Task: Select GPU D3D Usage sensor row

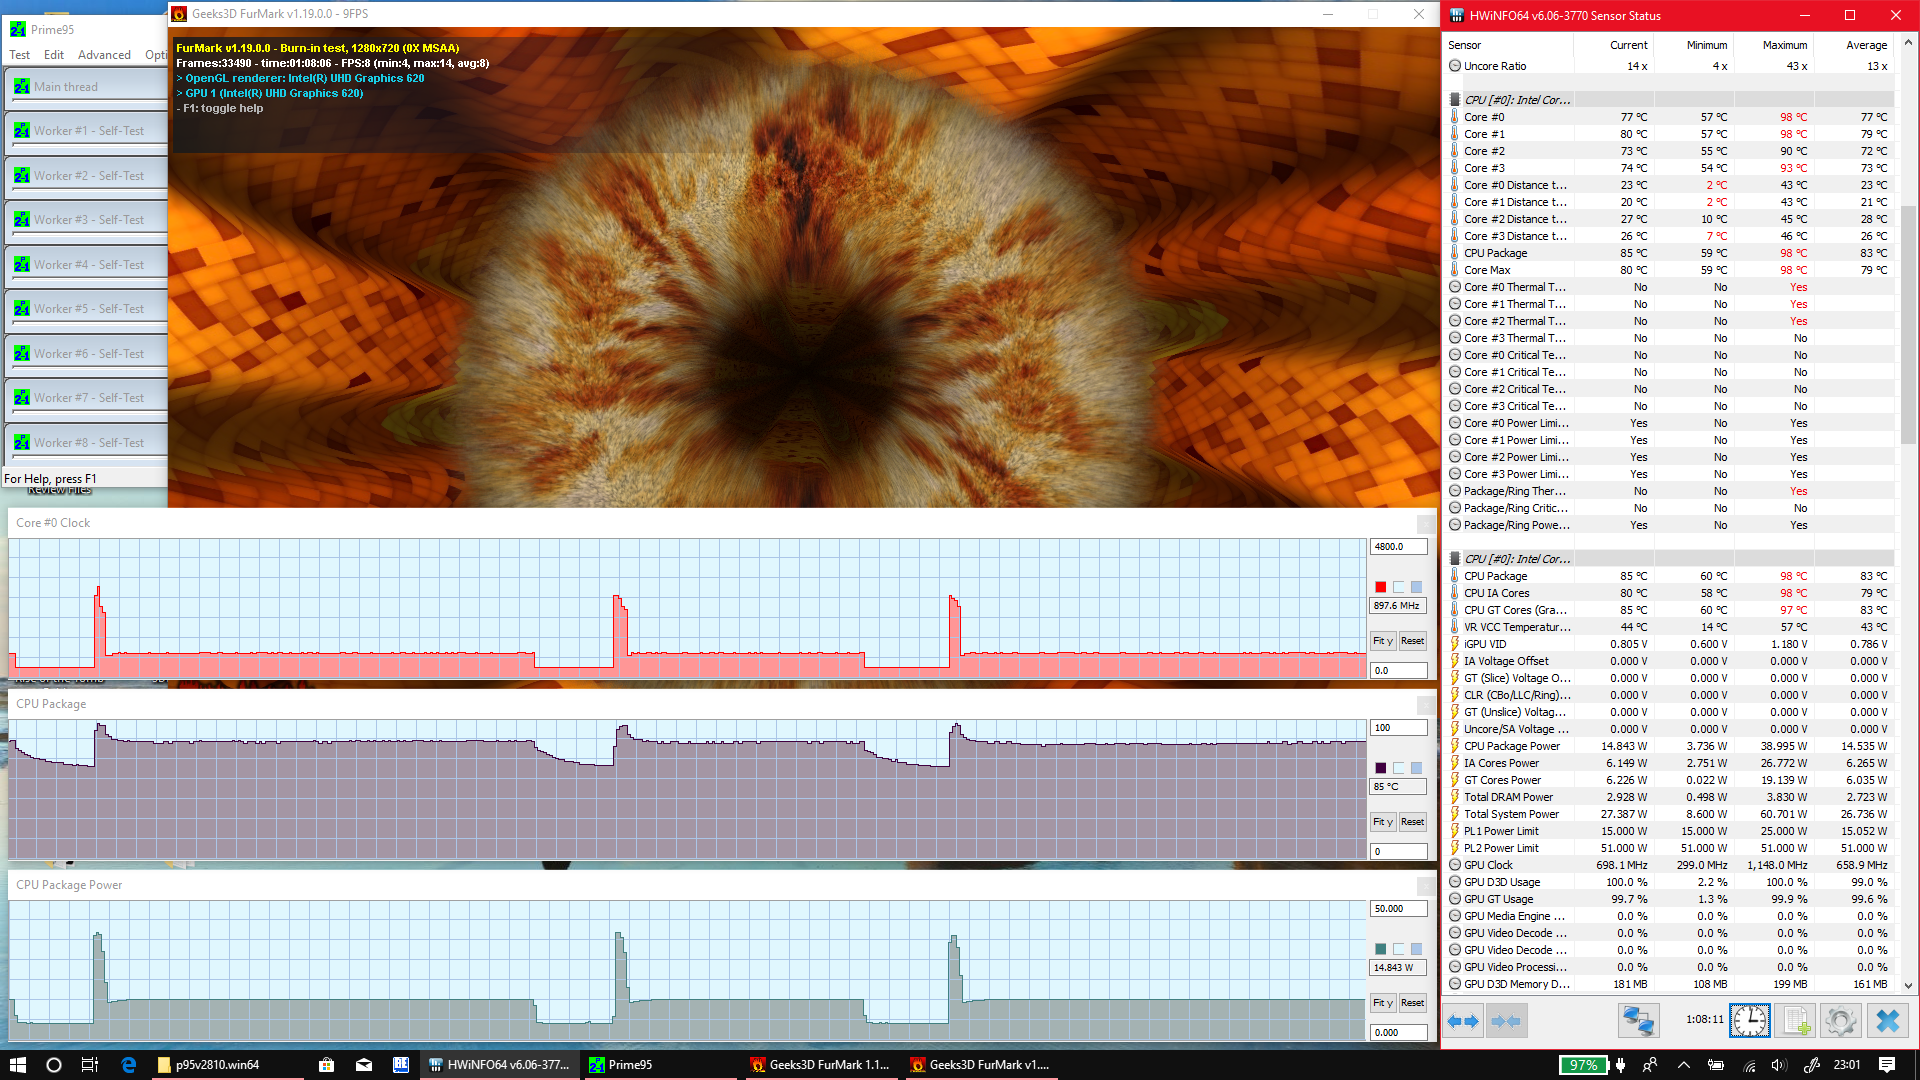Action: pos(1669,882)
